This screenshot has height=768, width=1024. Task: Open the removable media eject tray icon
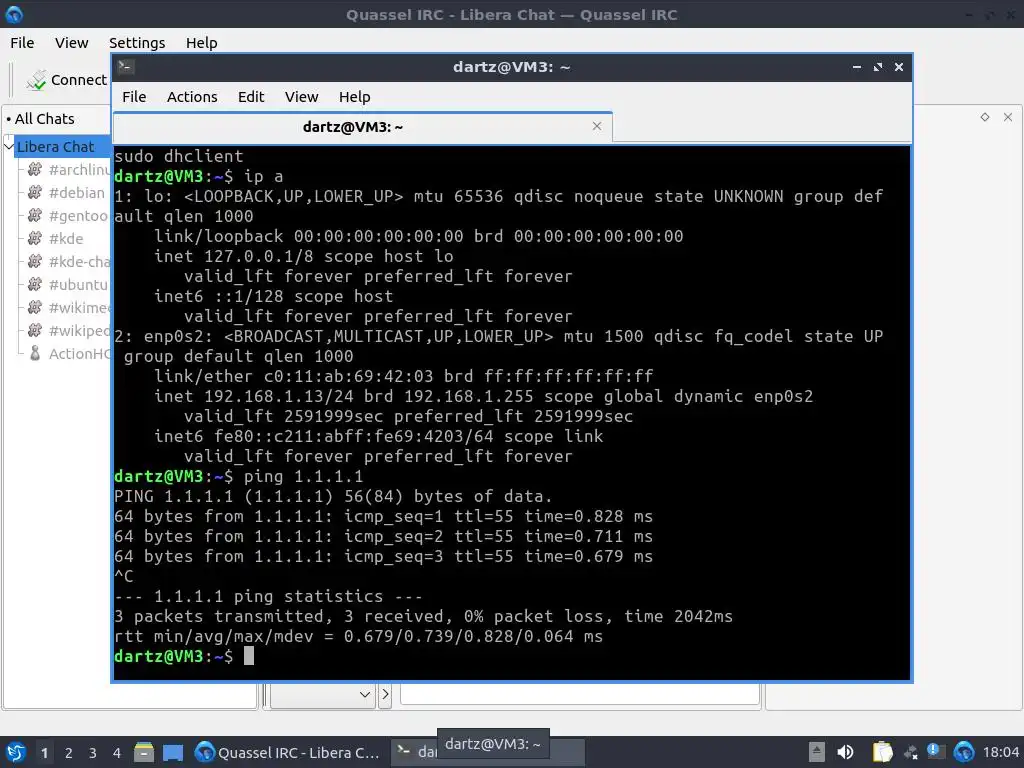[816, 752]
